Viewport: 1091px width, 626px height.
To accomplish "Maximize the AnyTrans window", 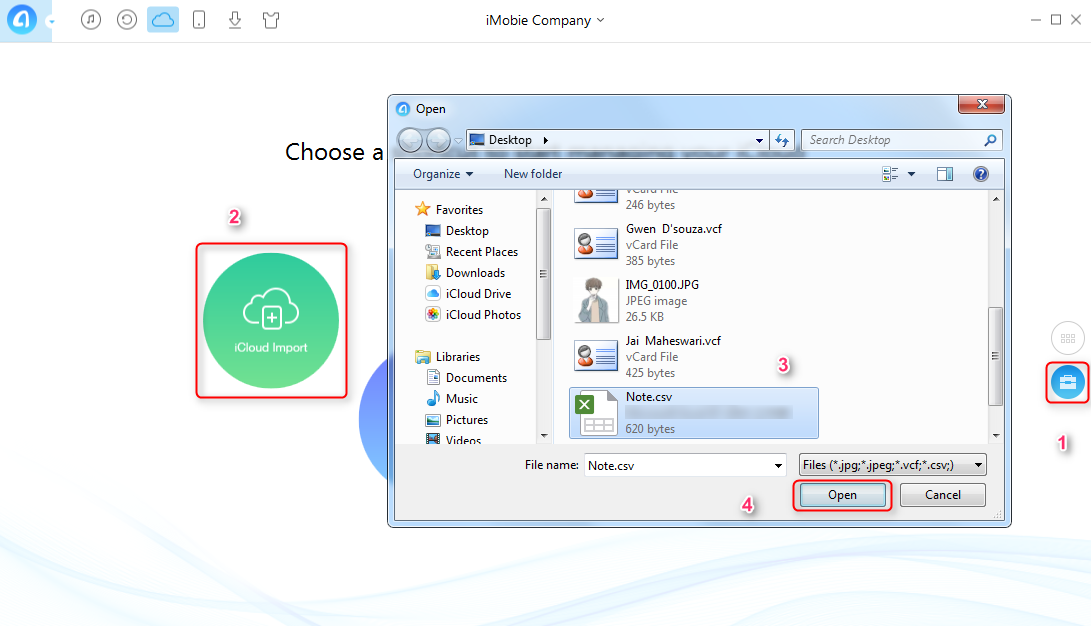I will (x=1056, y=19).
